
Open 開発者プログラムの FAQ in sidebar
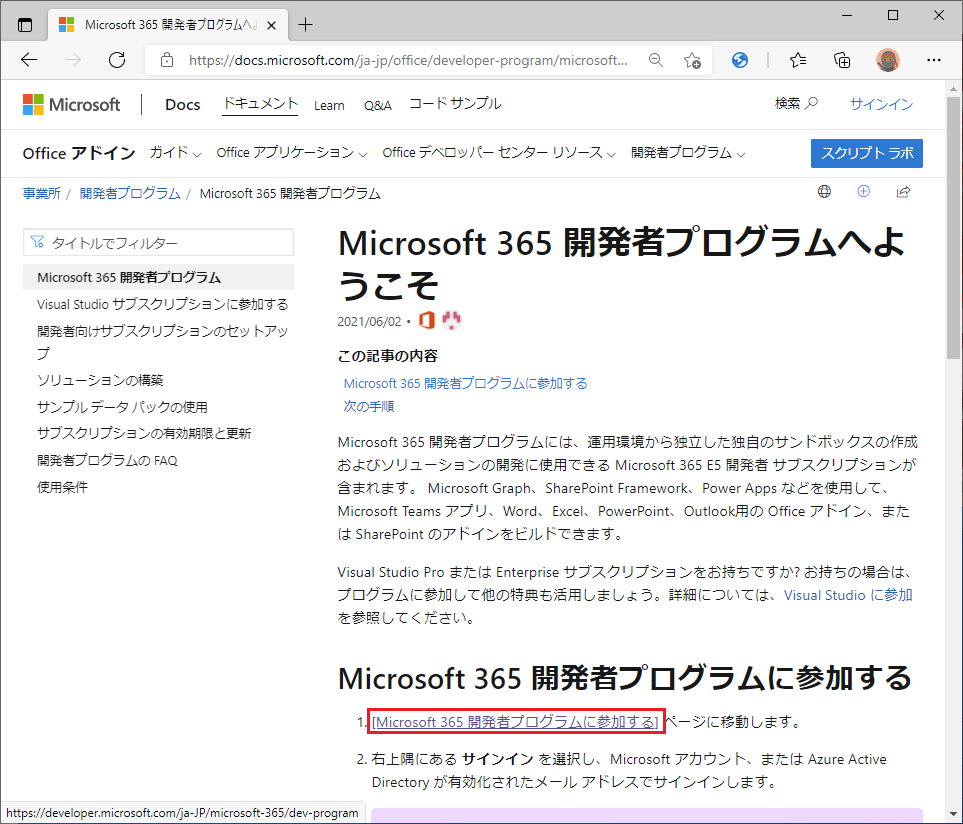(107, 461)
